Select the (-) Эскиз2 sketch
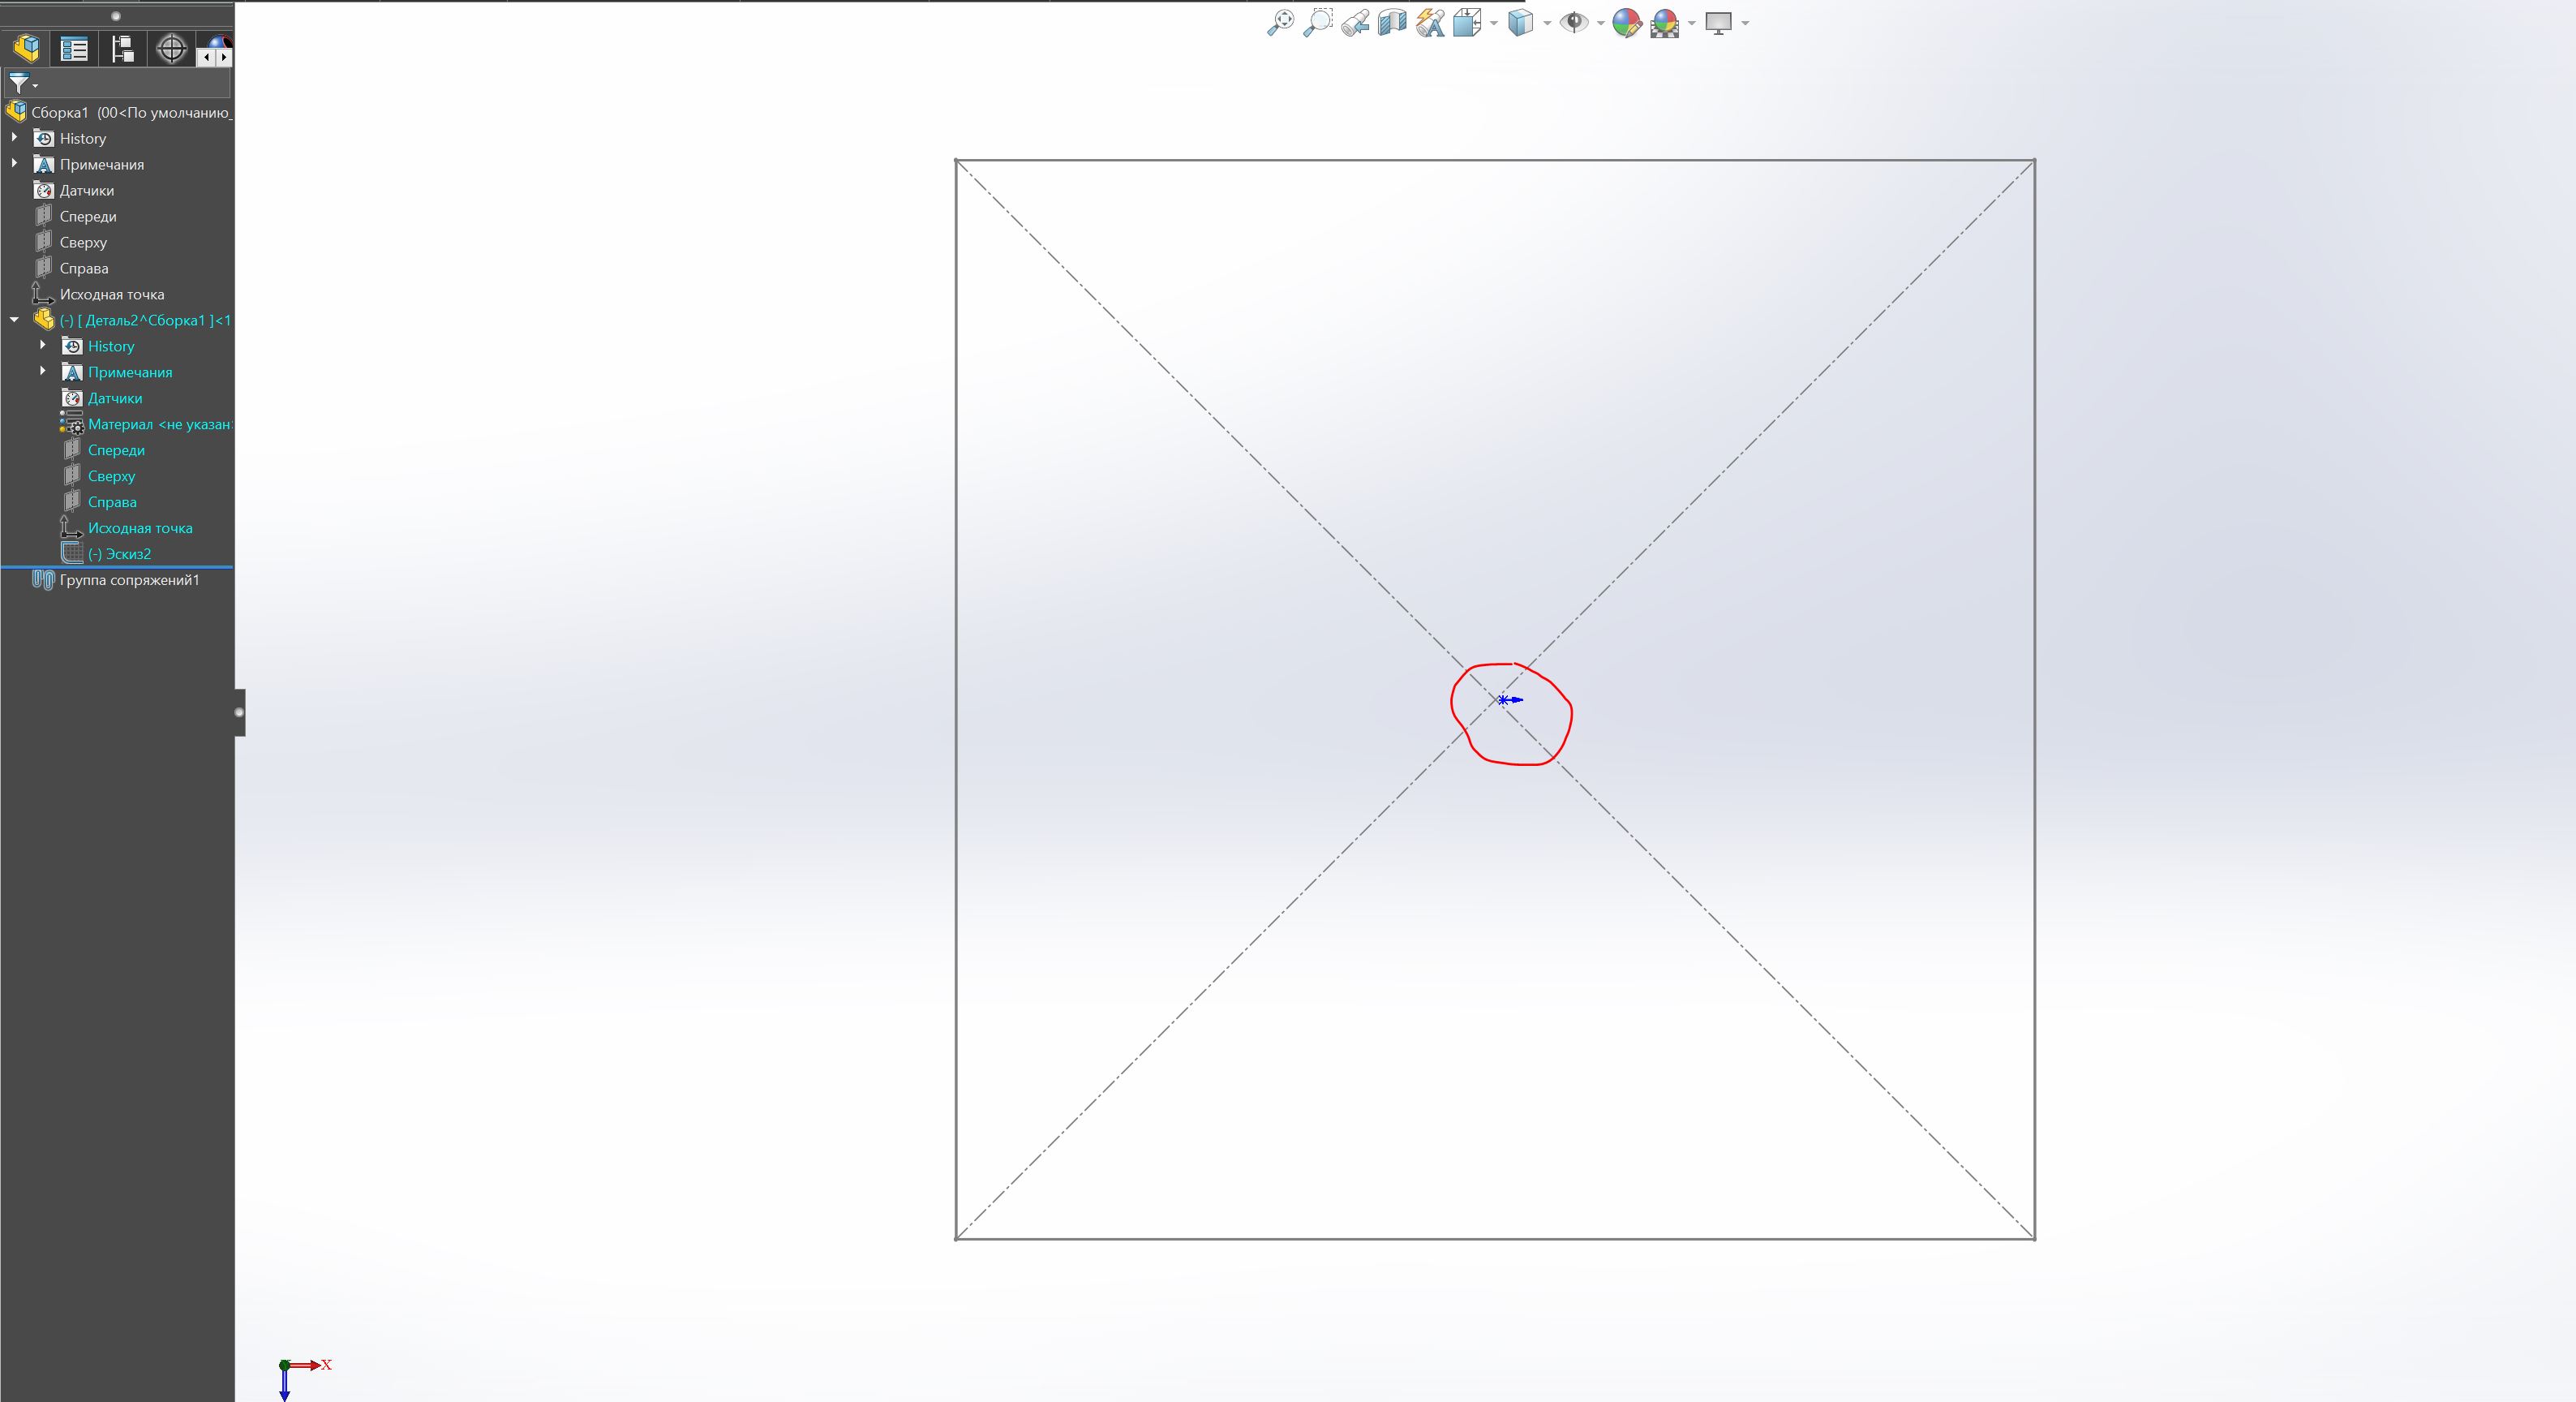The height and width of the screenshot is (1402, 2576). tap(119, 555)
